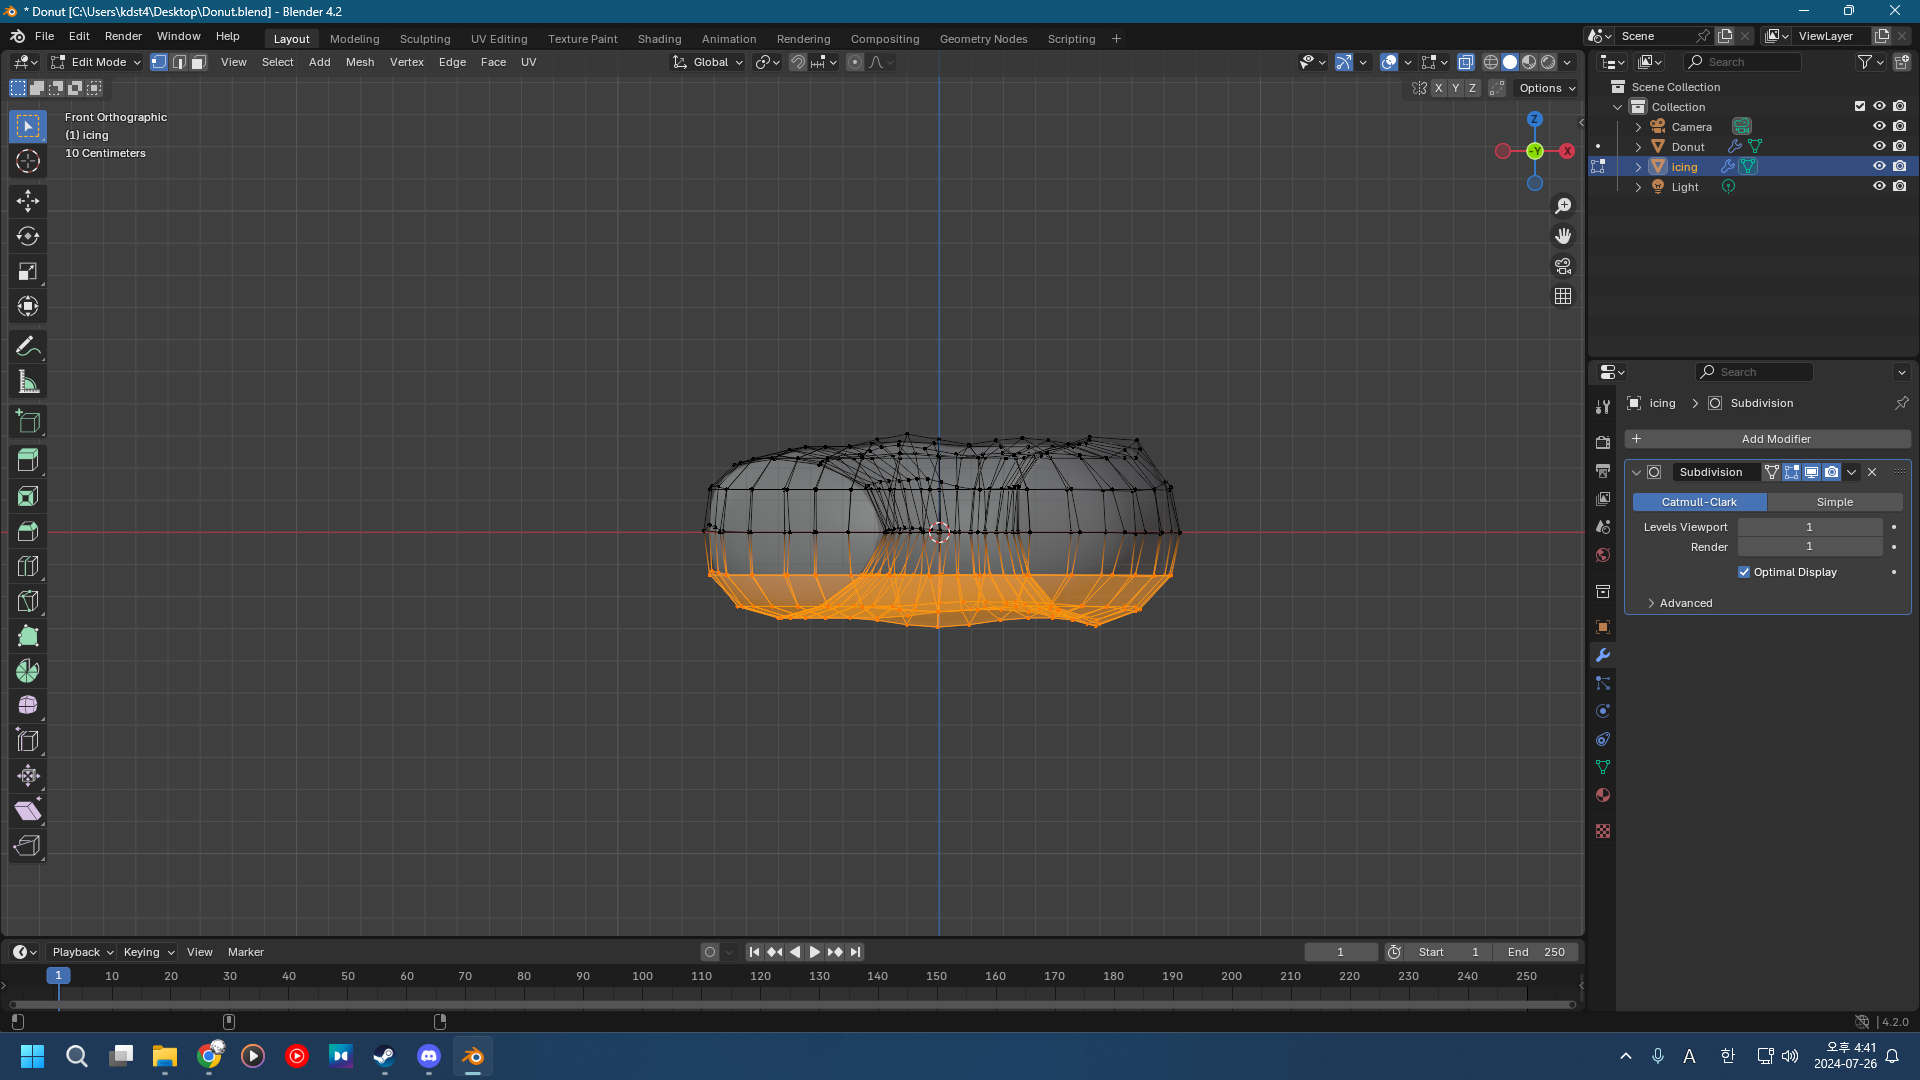Select the Move tool in the toolbar
This screenshot has width=1920, height=1080.
tap(28, 201)
